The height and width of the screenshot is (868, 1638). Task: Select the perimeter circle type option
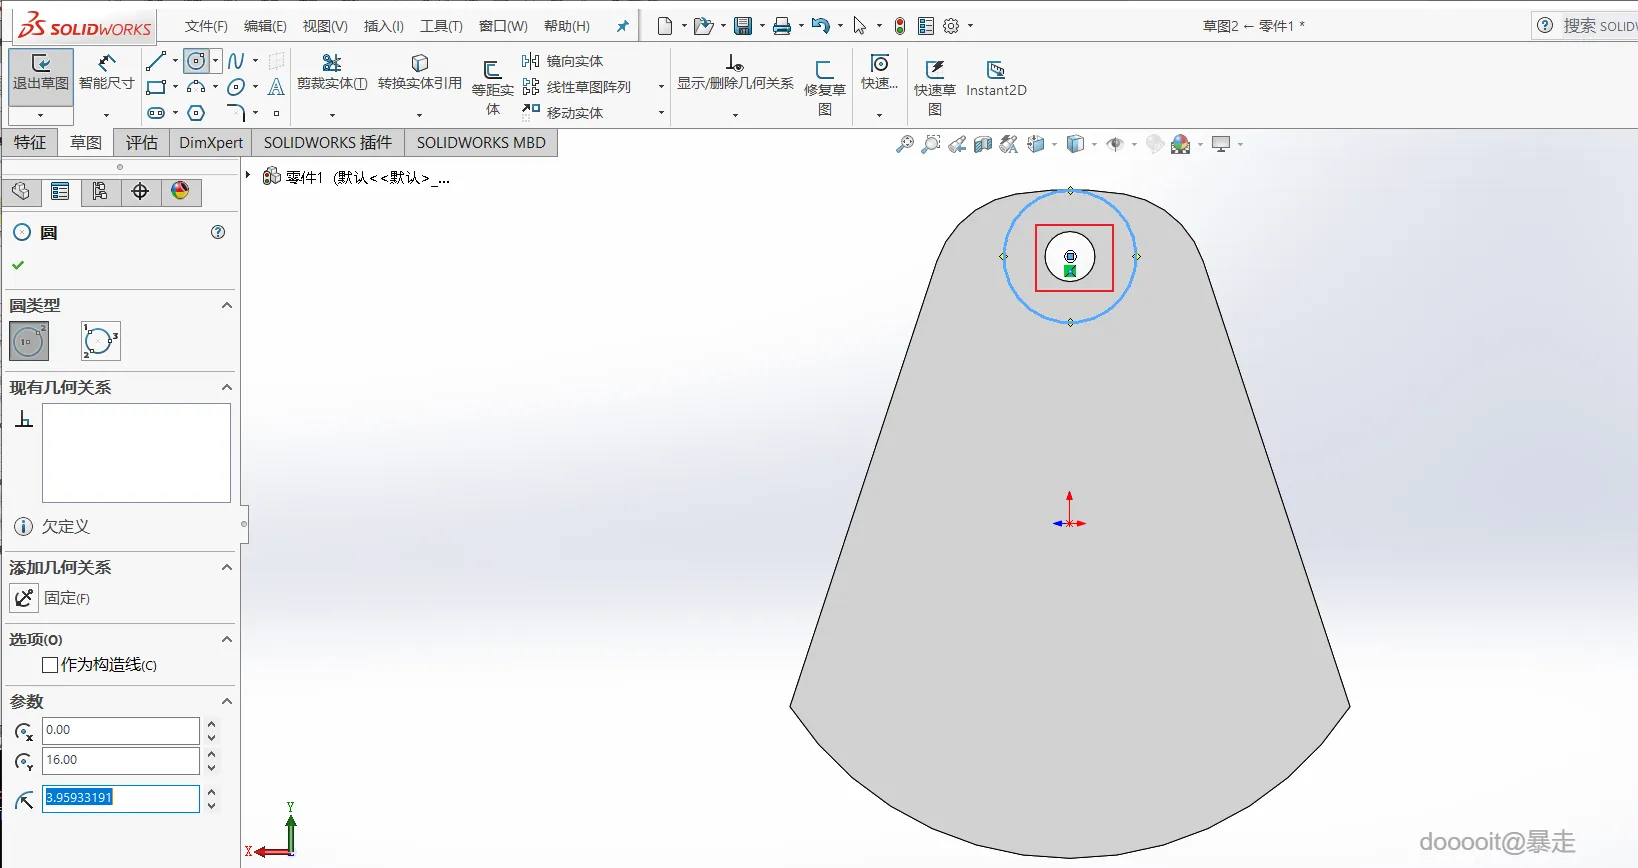point(100,341)
